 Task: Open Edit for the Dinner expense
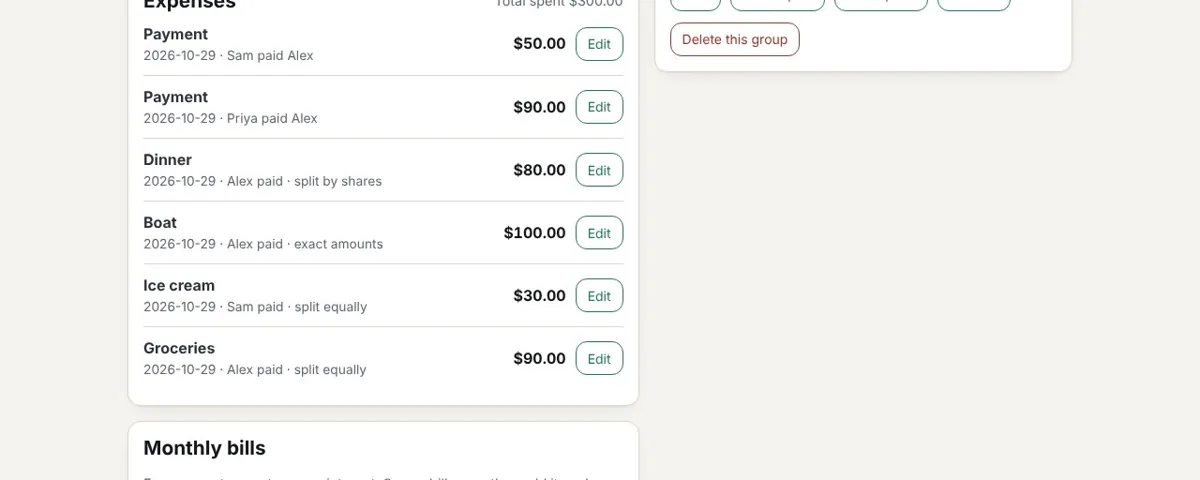(x=599, y=170)
